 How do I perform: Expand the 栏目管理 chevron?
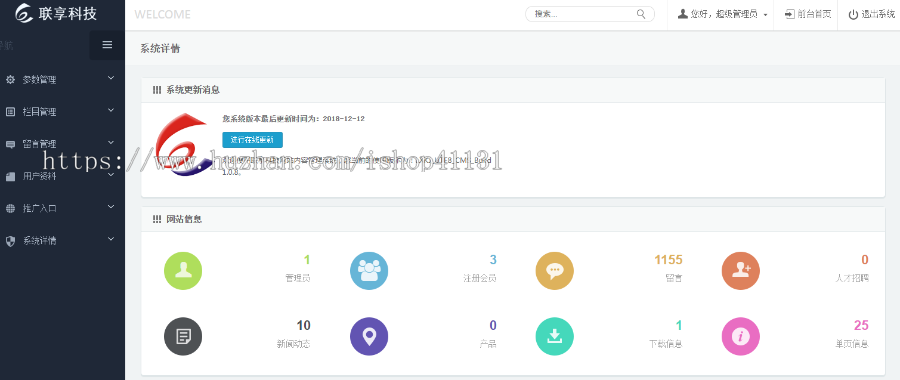click(111, 110)
